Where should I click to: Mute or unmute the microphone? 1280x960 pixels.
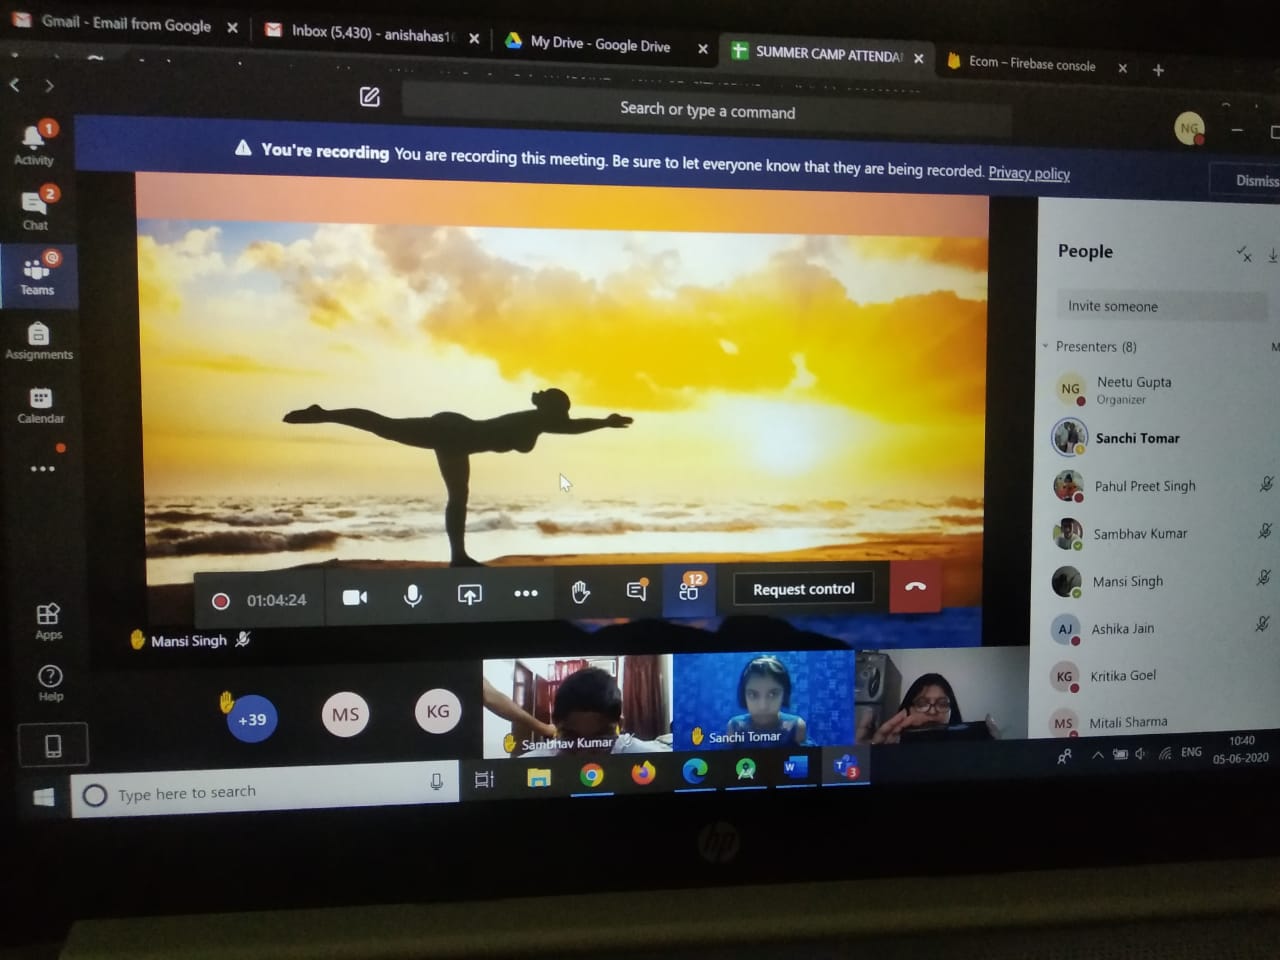(x=412, y=596)
